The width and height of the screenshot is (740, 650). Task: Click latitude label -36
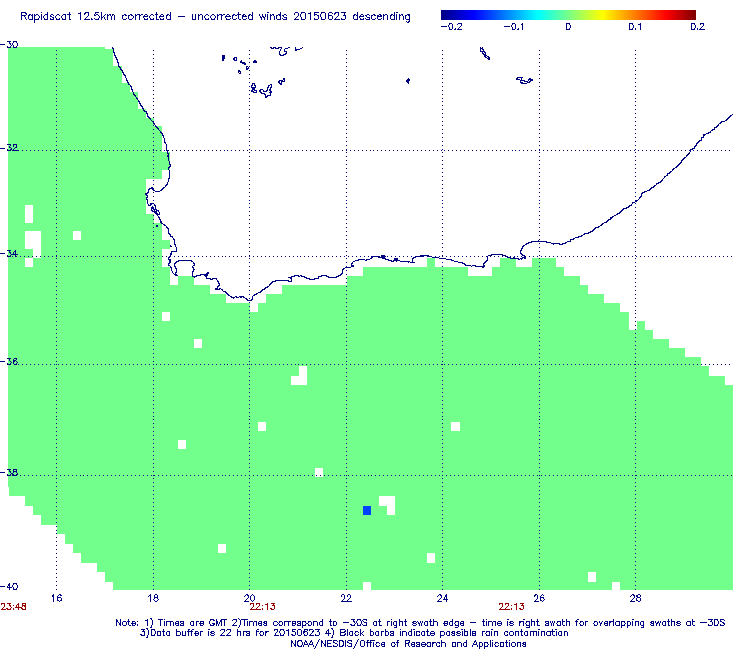click(9, 362)
